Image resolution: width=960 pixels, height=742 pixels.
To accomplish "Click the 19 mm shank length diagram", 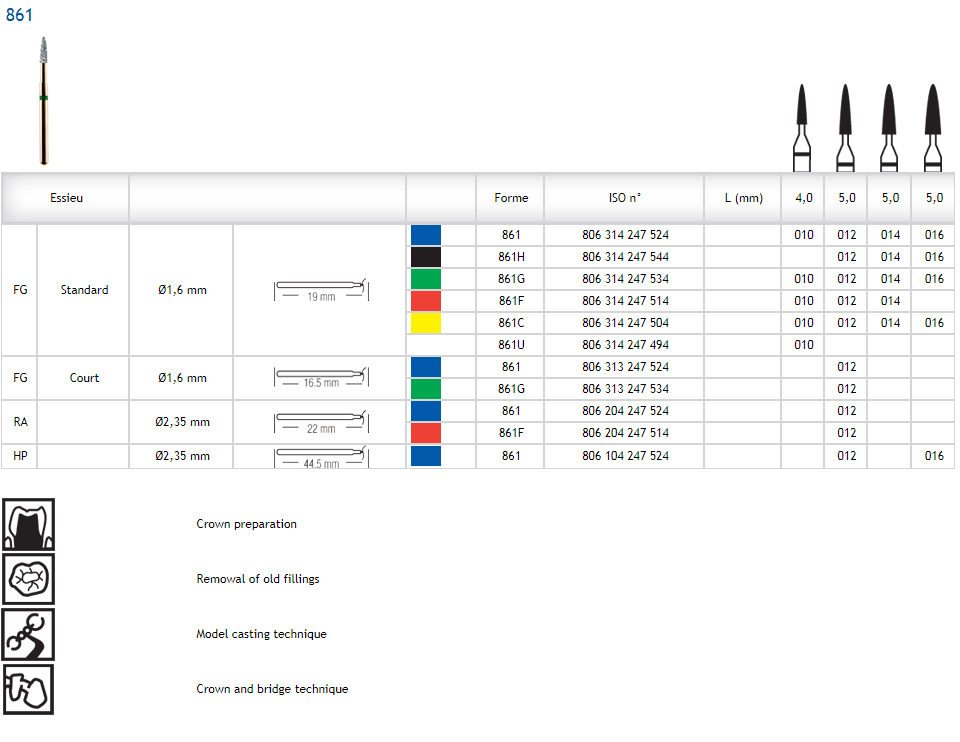I will [321, 291].
